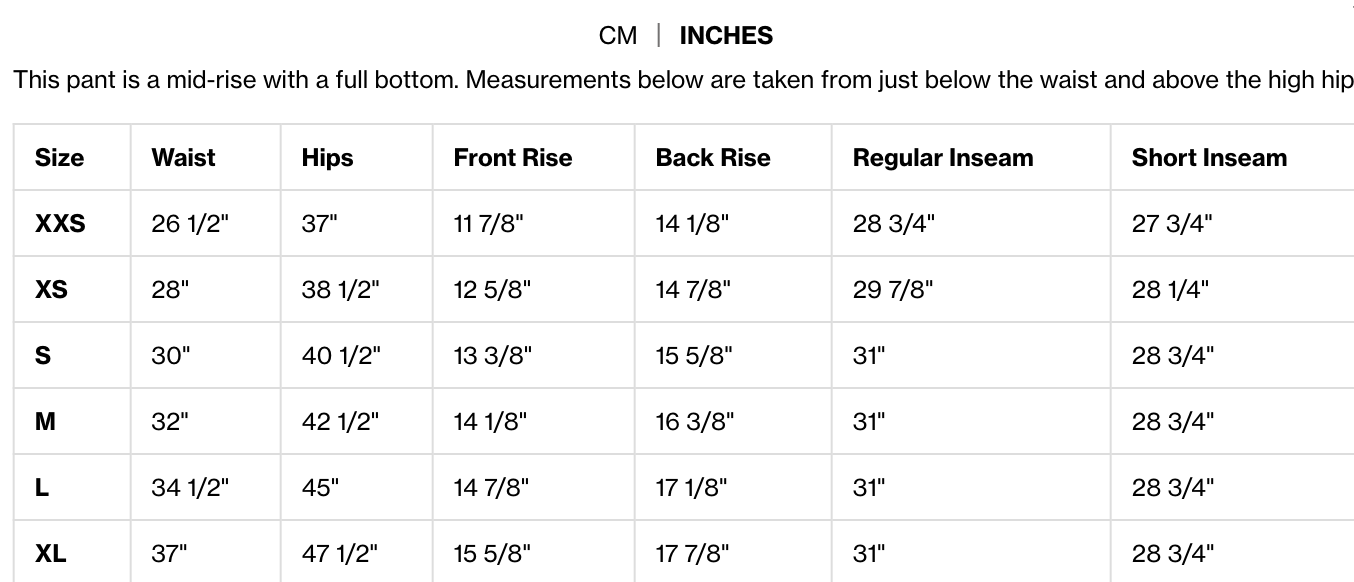The width and height of the screenshot is (1354, 582).
Task: Click the mid-rise pant description text
Action: (x=680, y=80)
